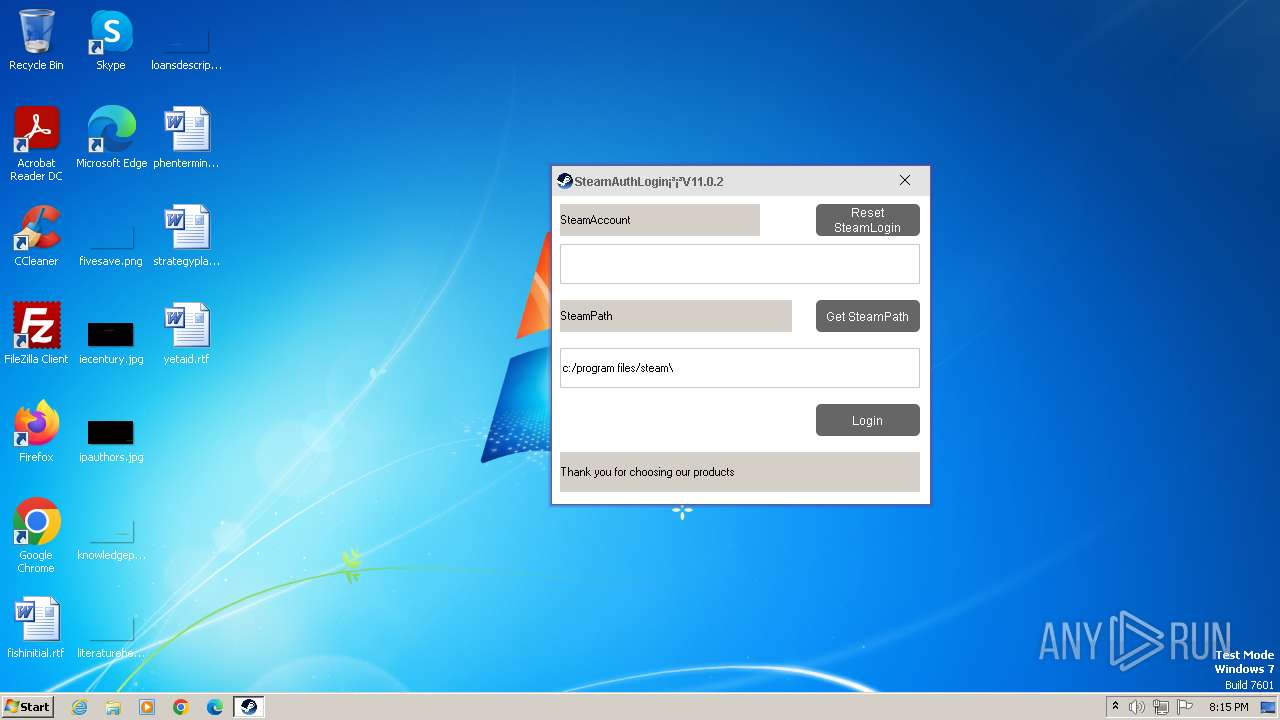Click the Login button
Viewport: 1280px width, 720px height.
coord(868,420)
